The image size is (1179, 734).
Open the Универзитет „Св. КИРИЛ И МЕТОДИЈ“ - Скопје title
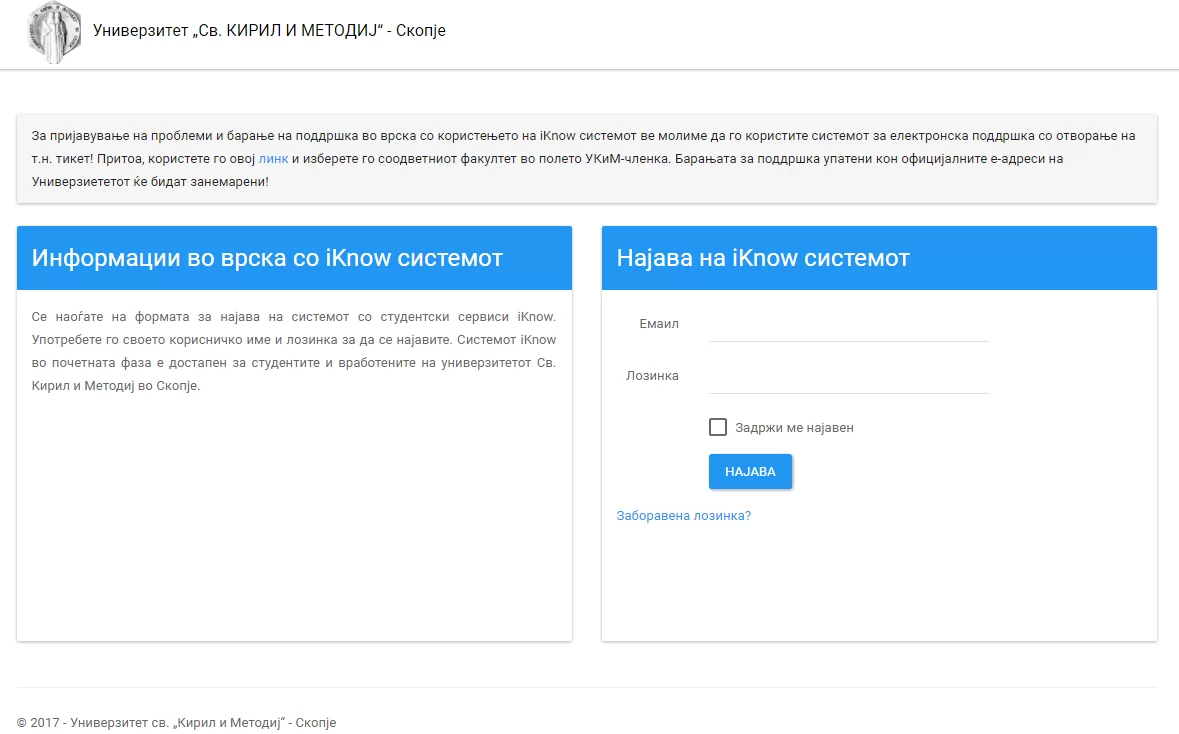269,31
